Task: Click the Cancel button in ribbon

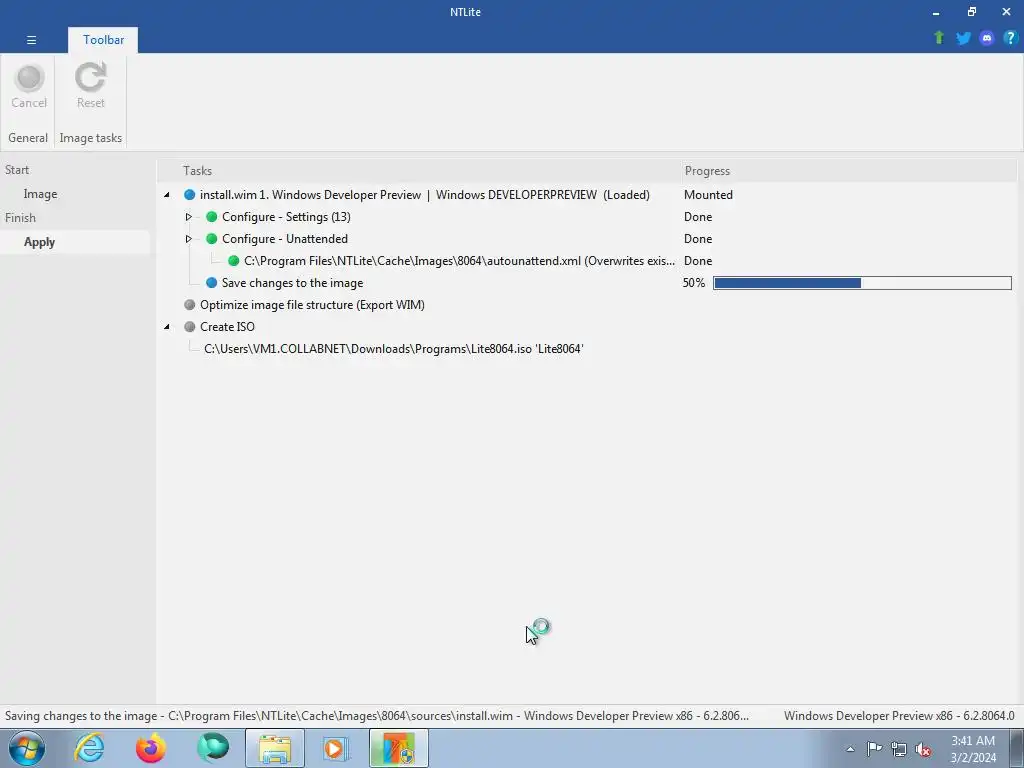Action: click(29, 87)
